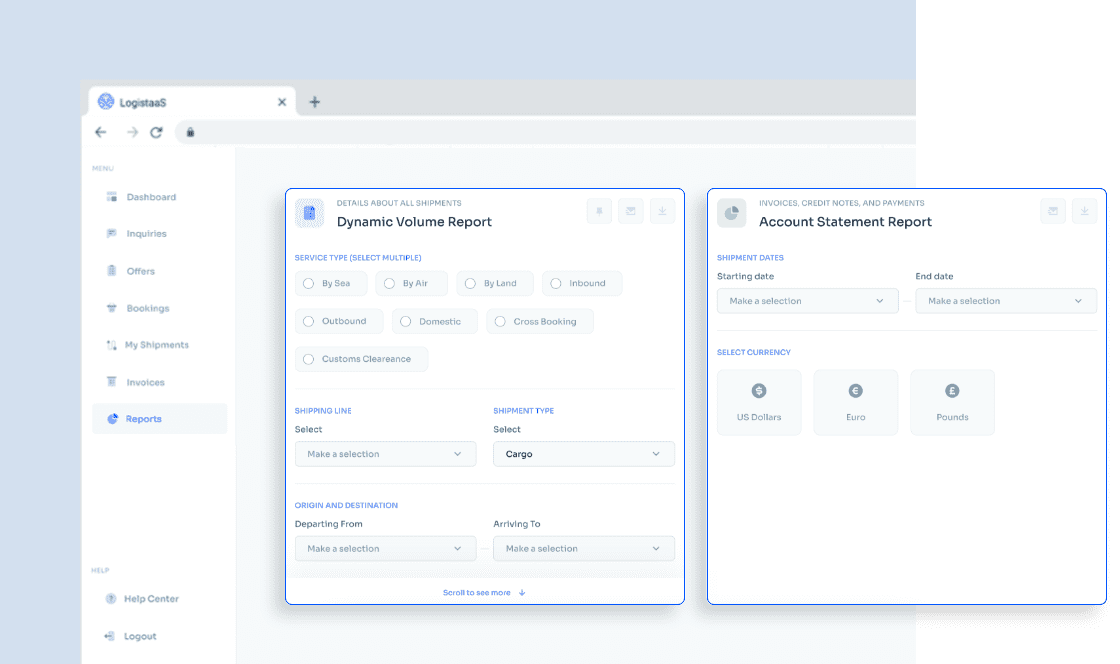Go to Dashboard in the sidebar
This screenshot has width=1120, height=664.
pos(150,197)
